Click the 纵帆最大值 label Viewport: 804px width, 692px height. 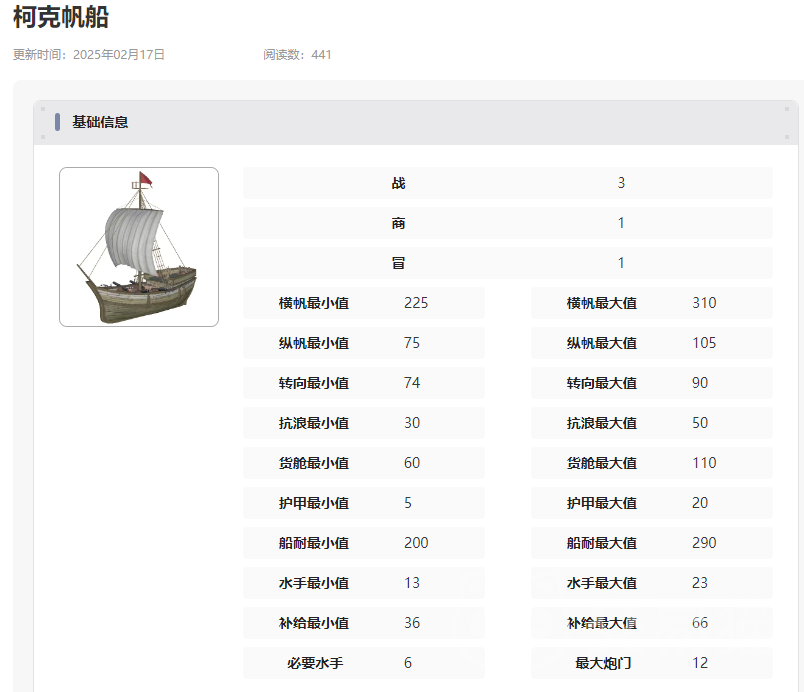tap(602, 343)
